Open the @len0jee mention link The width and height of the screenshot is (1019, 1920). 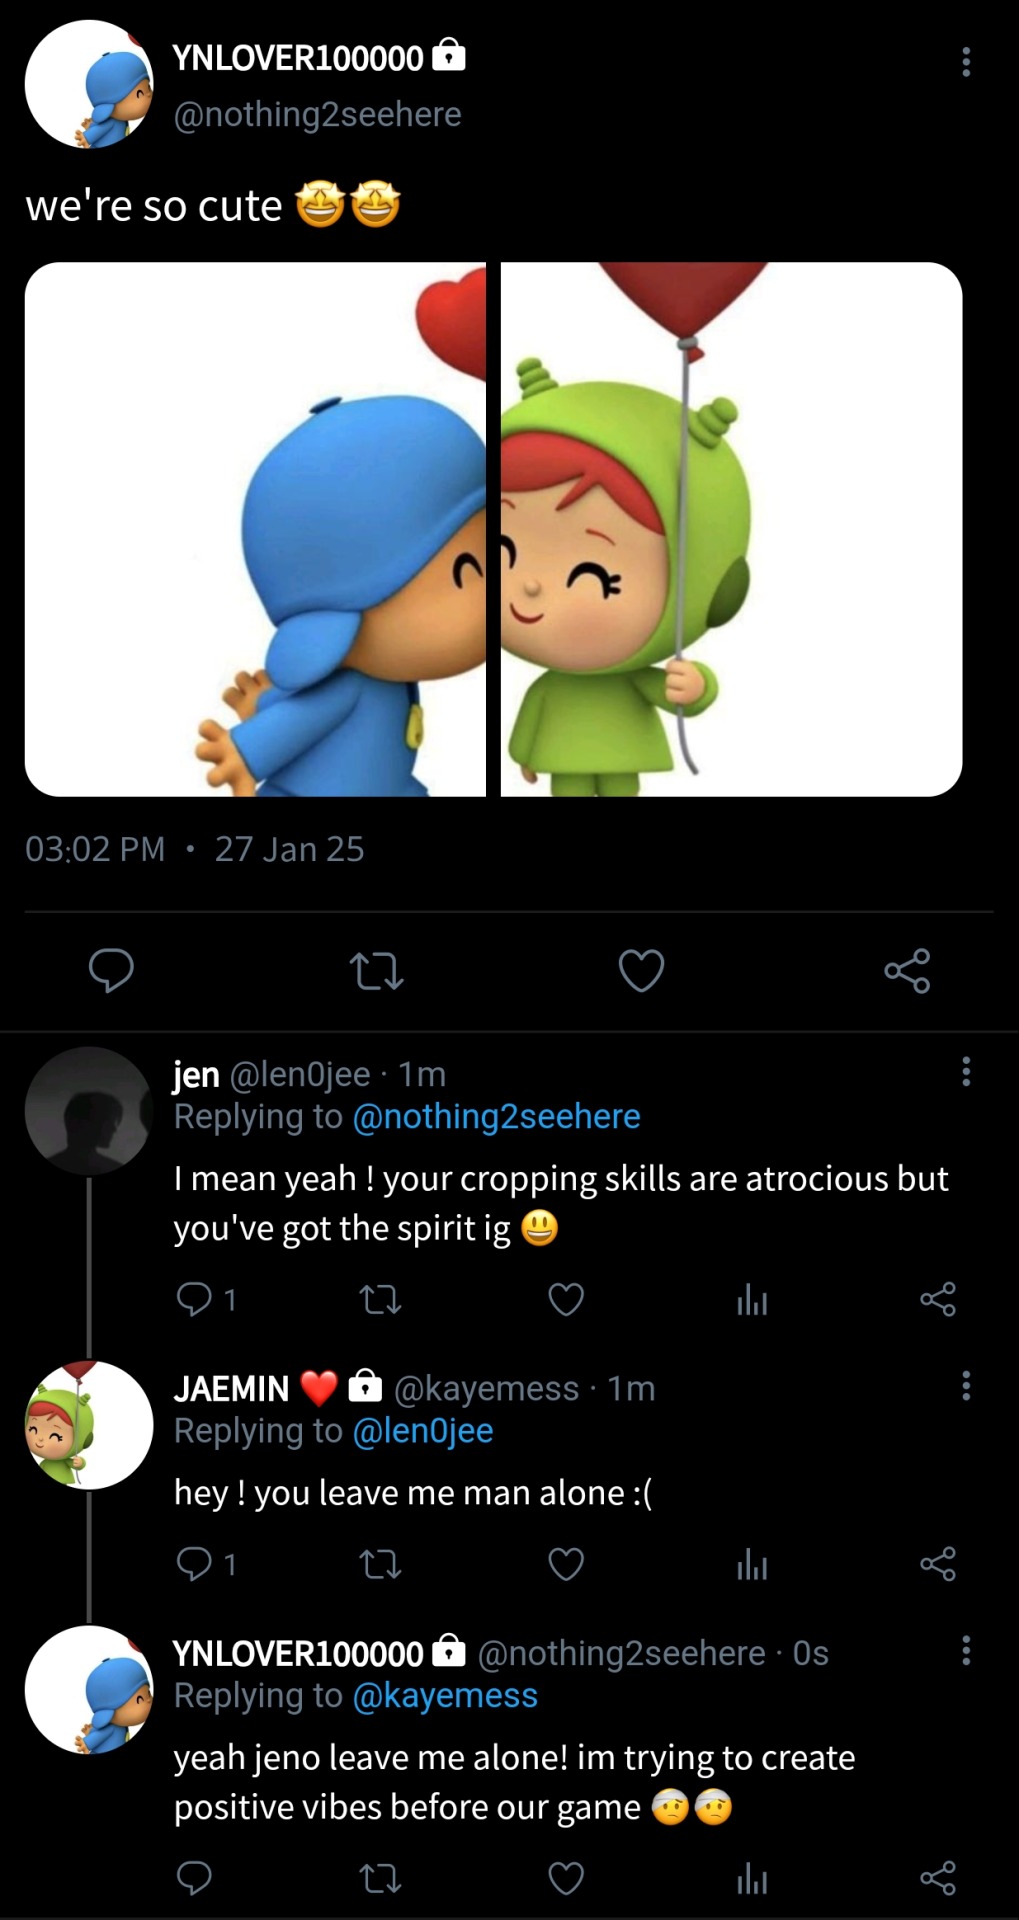coord(423,1431)
